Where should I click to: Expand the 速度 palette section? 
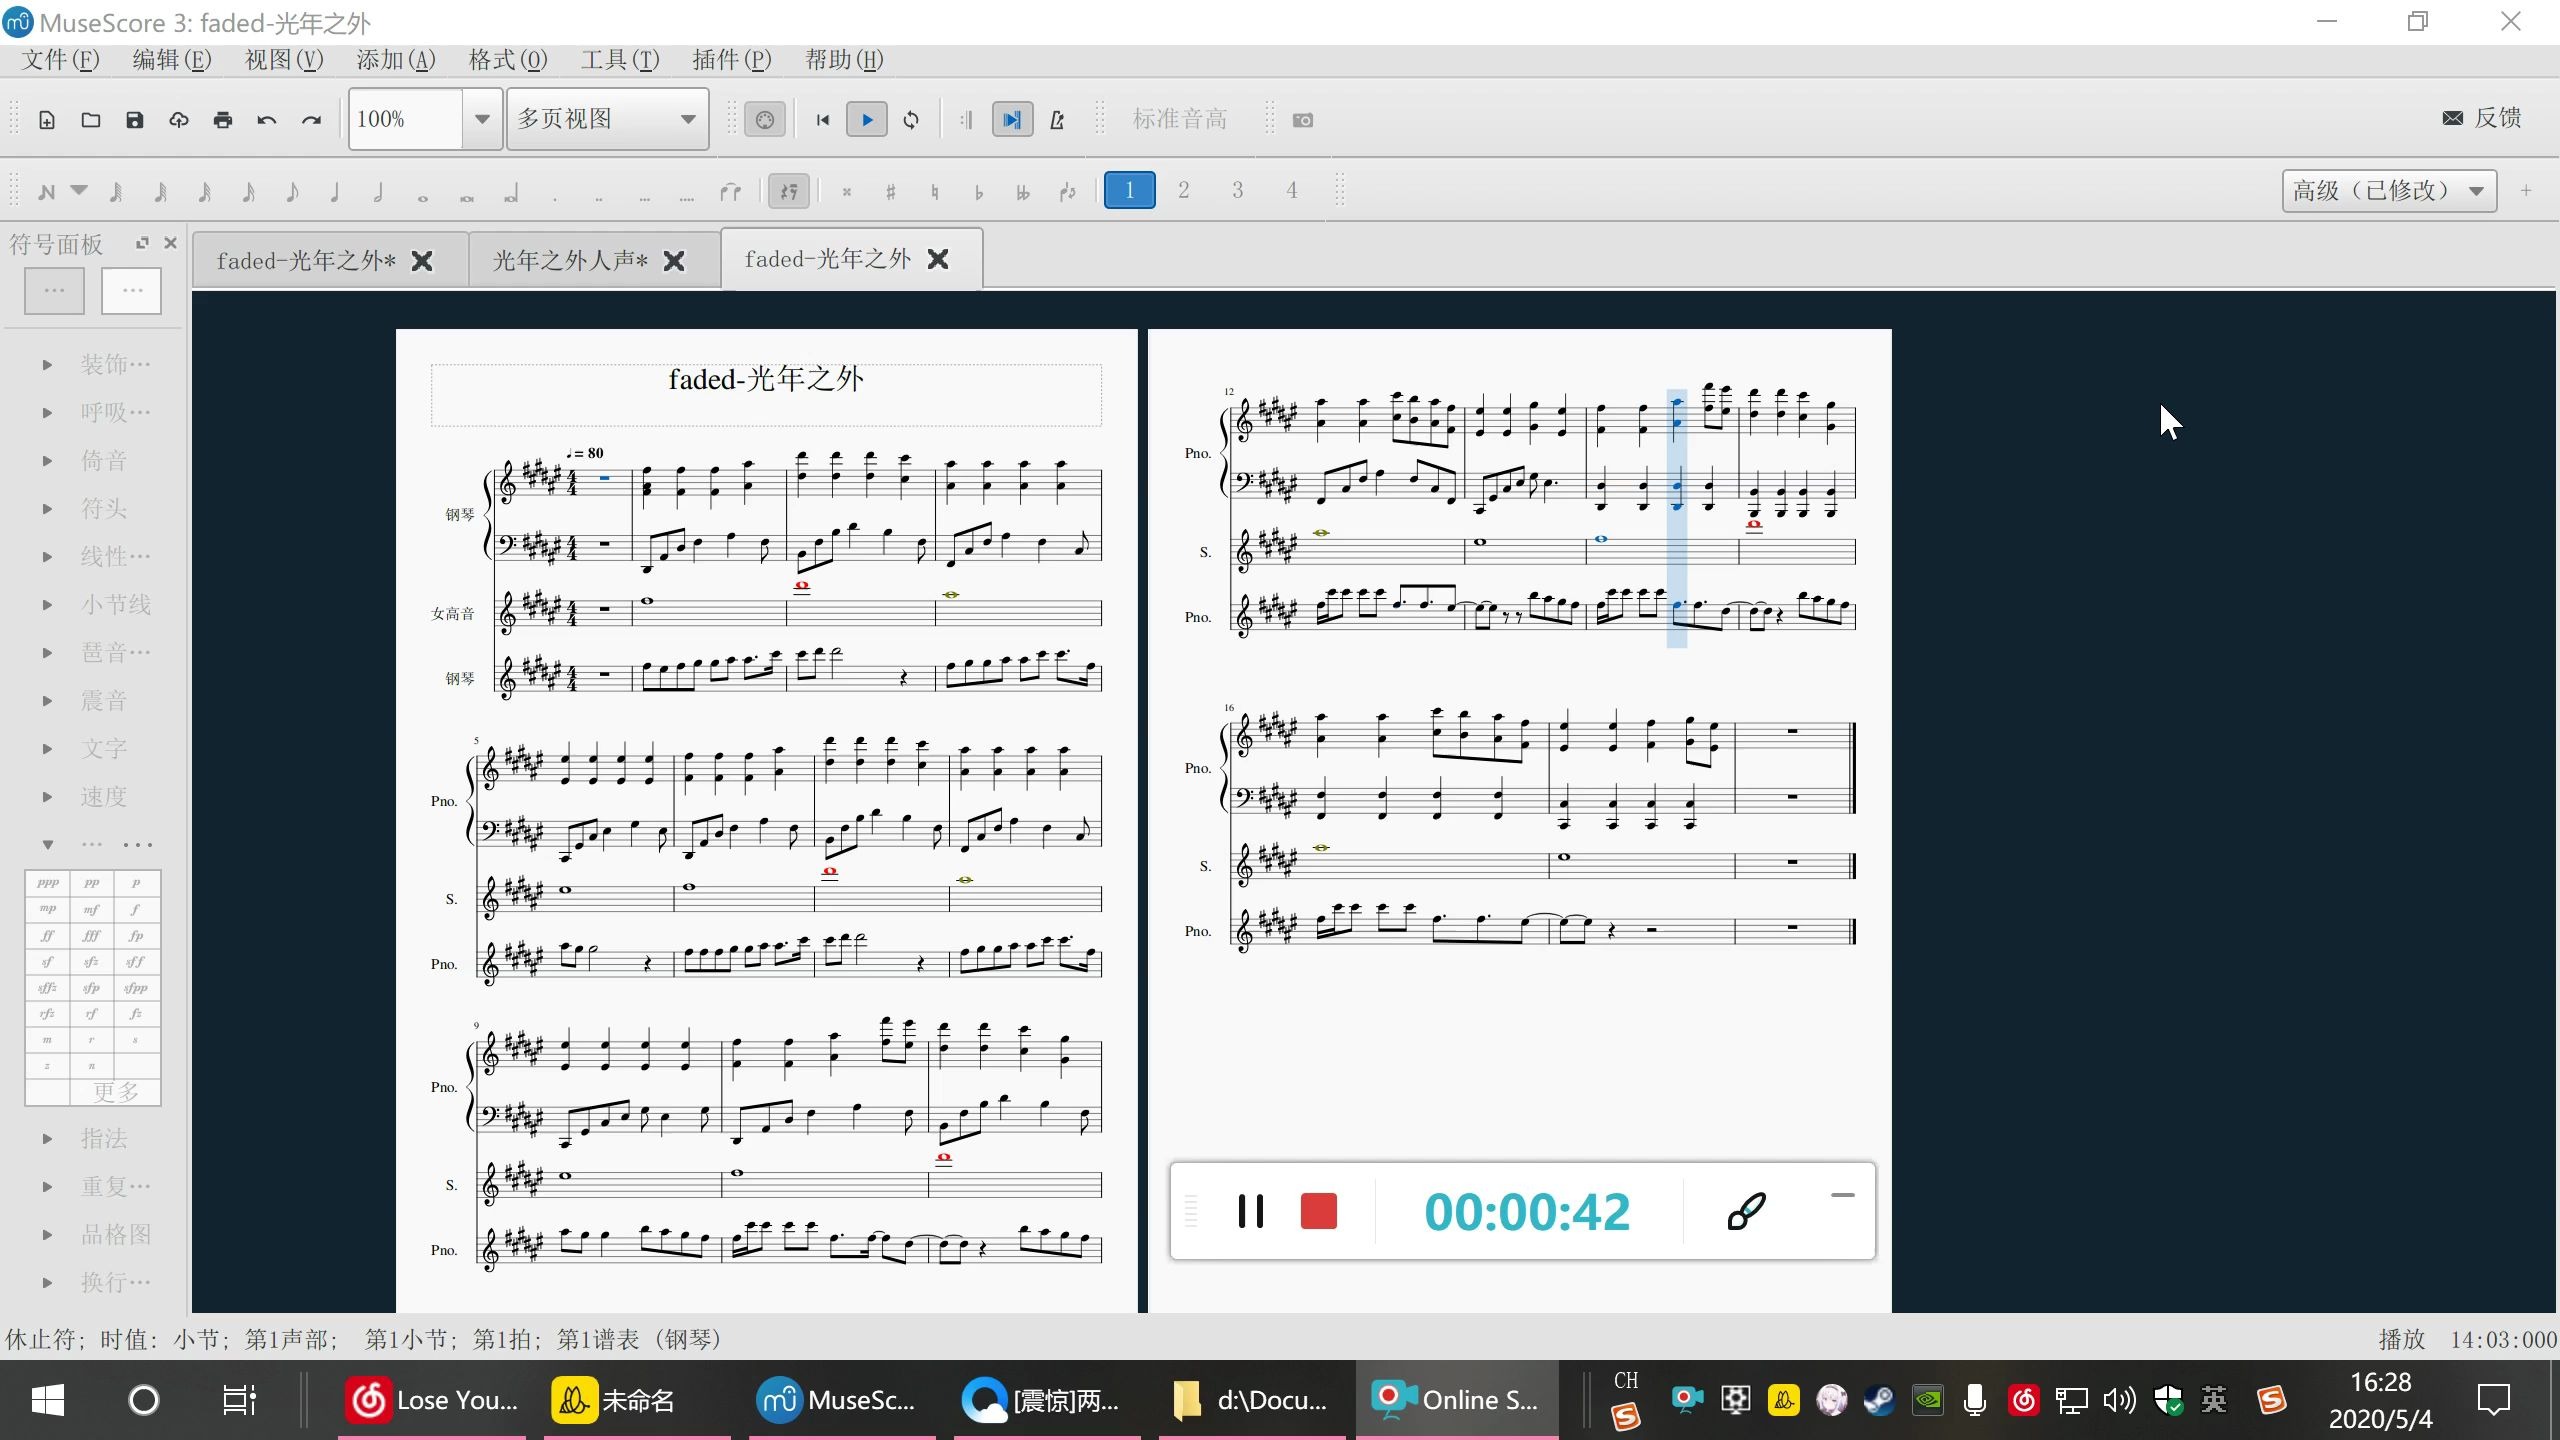tap(47, 797)
